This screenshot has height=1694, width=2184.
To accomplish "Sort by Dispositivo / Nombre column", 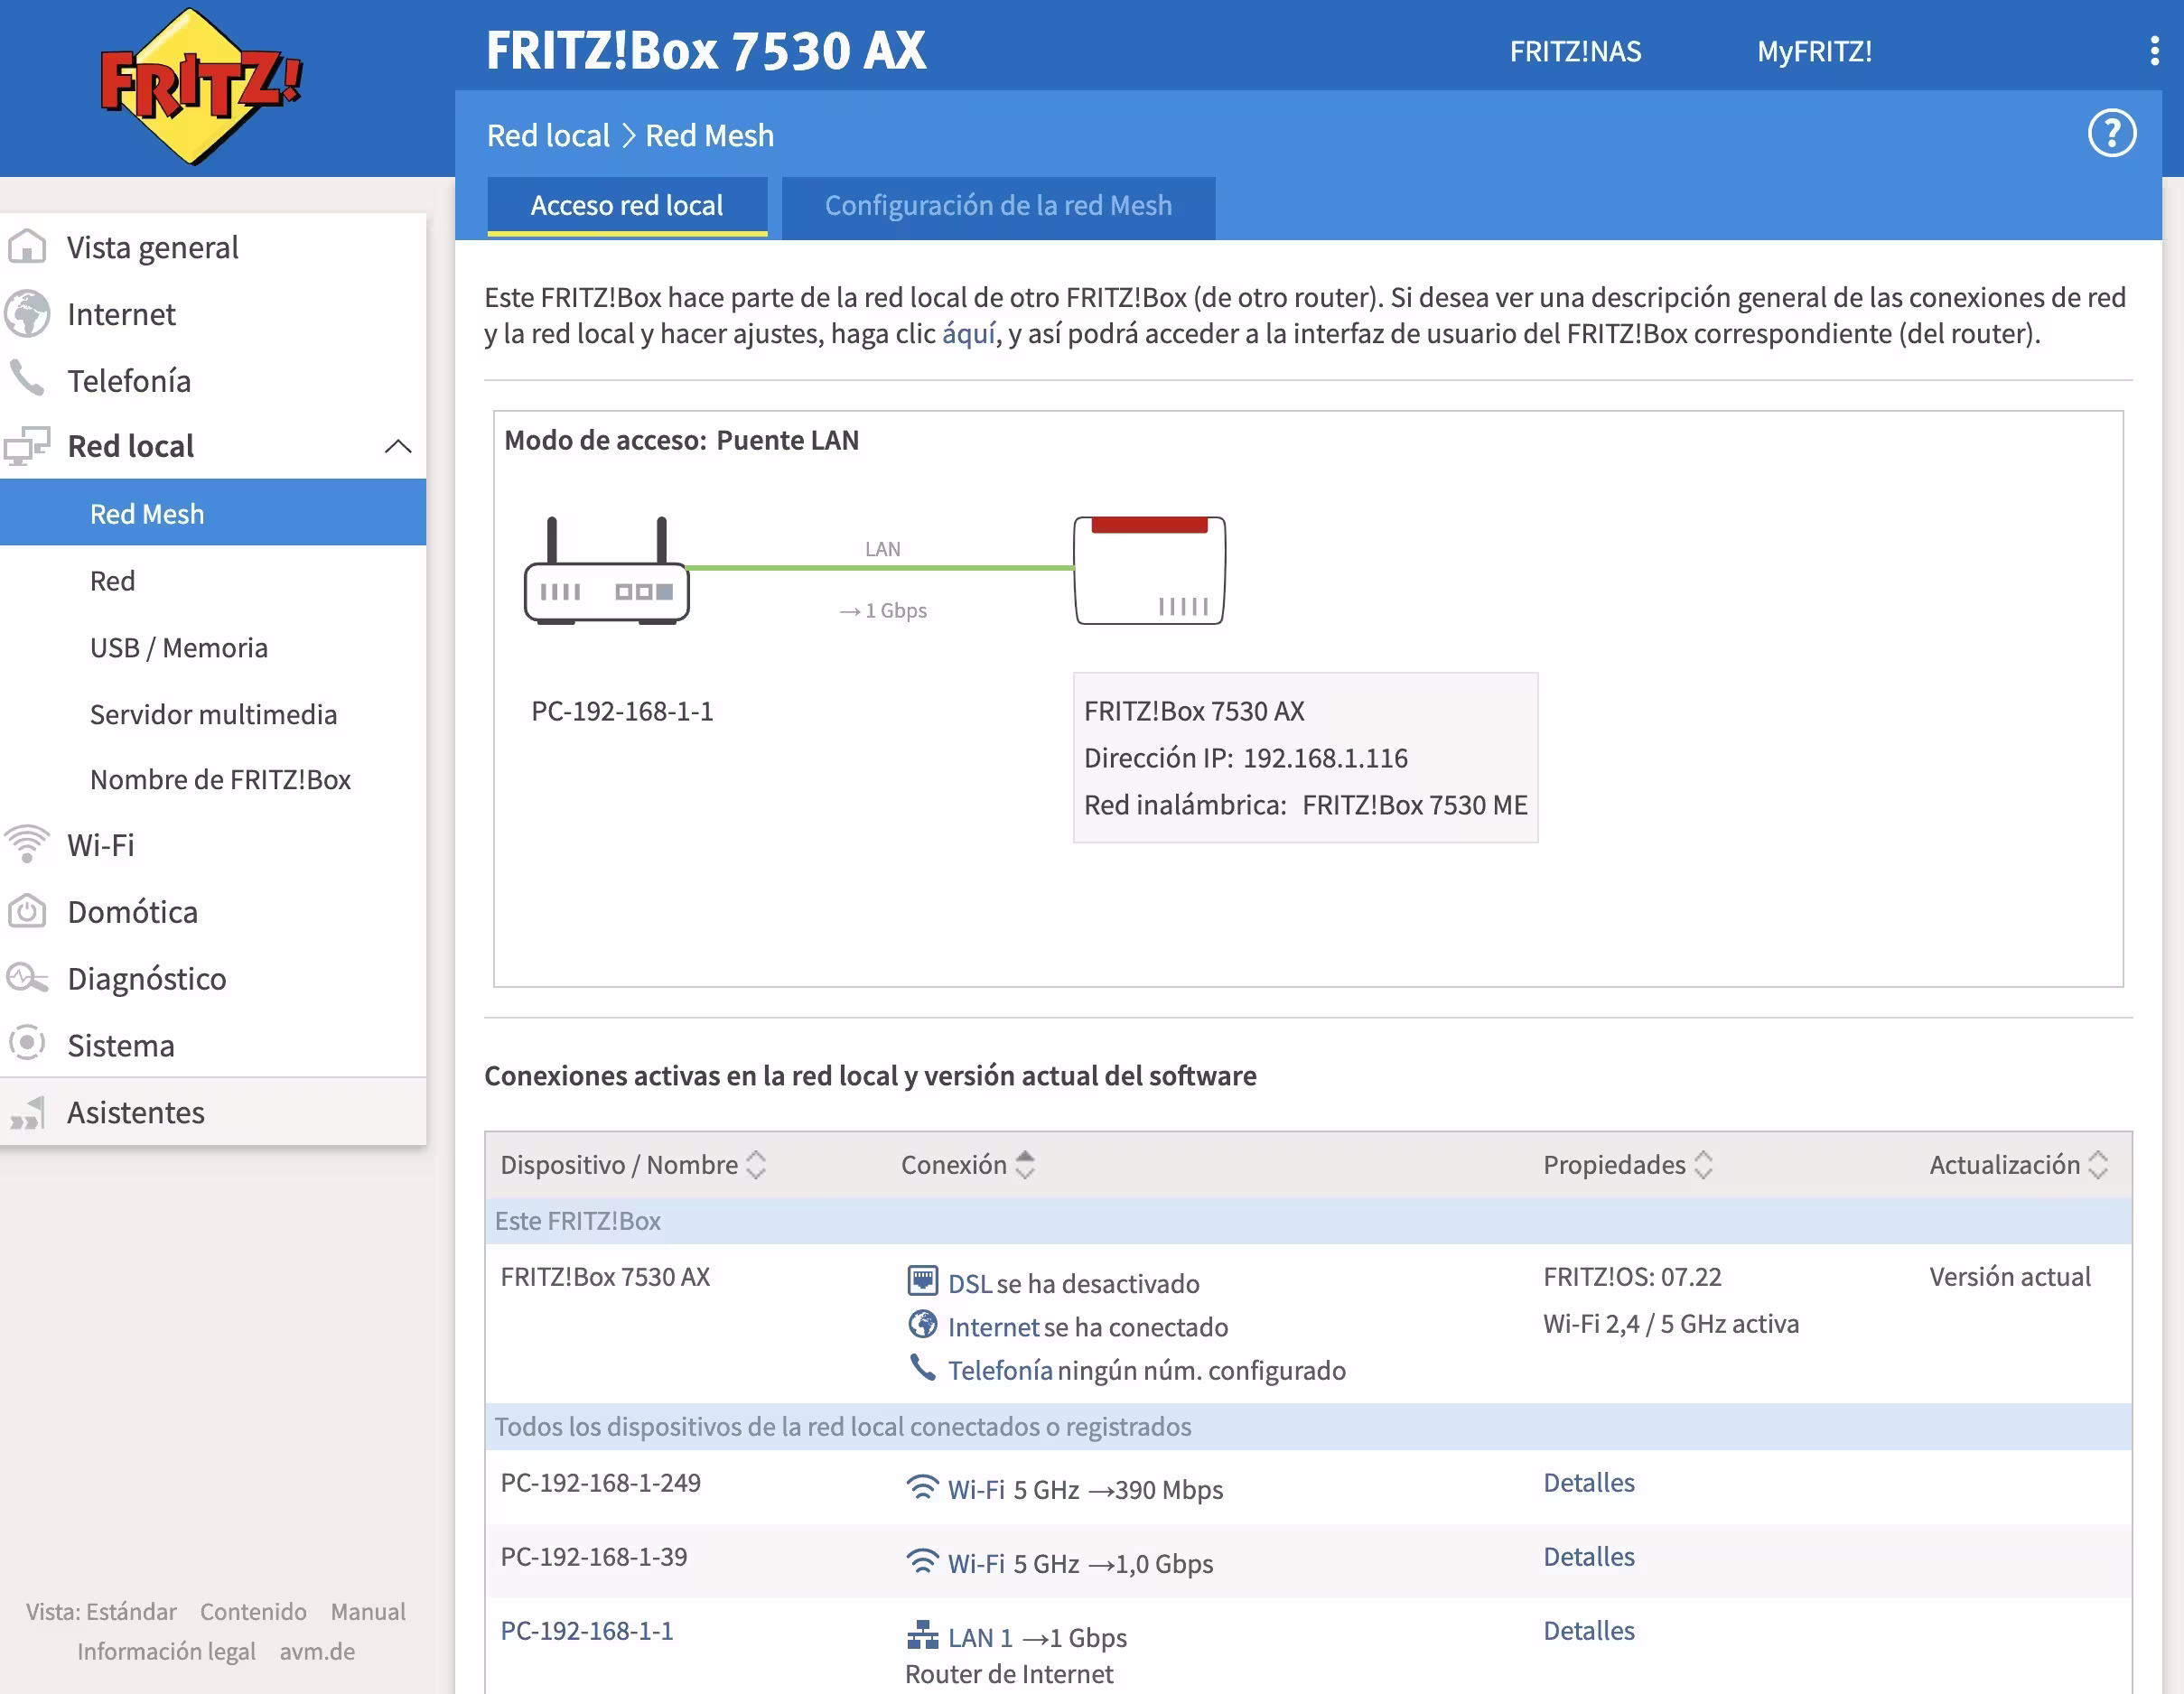I will (x=756, y=1164).
